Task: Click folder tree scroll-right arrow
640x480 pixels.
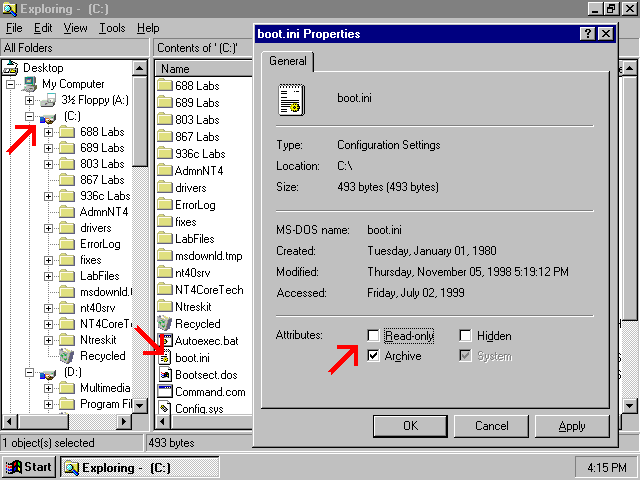Action: tap(124, 421)
